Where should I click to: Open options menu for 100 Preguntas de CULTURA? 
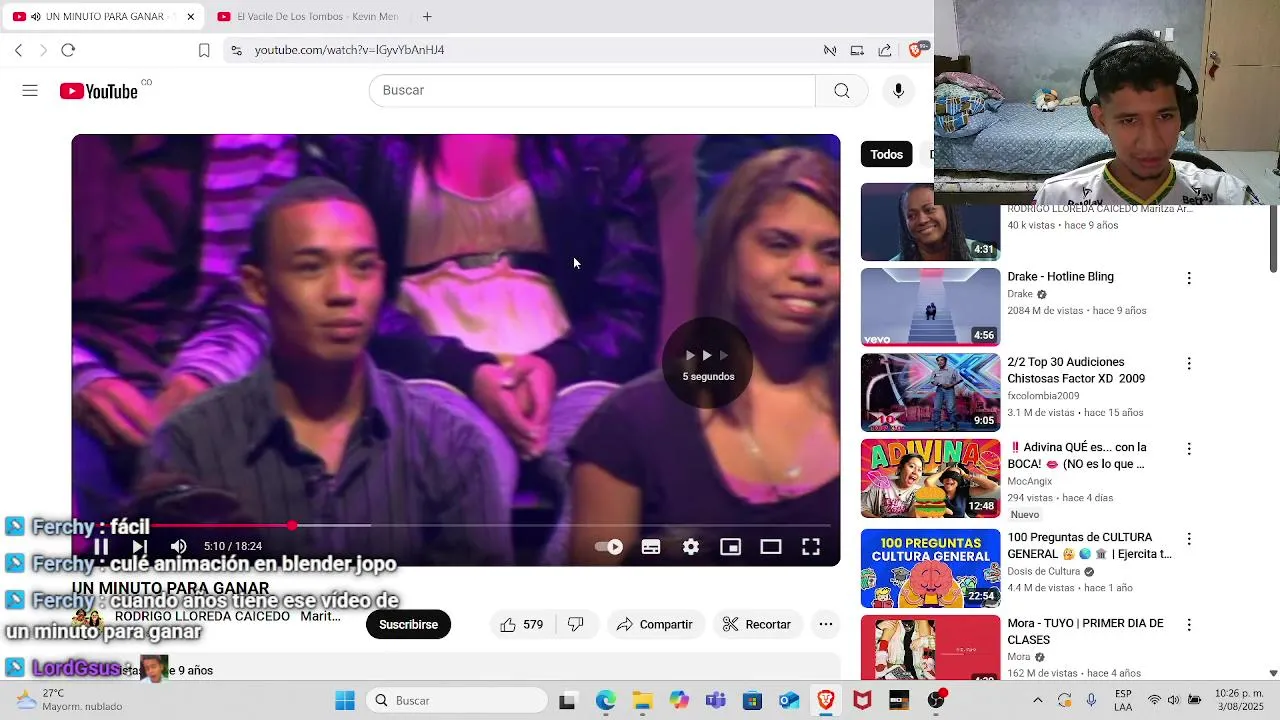1189,539
